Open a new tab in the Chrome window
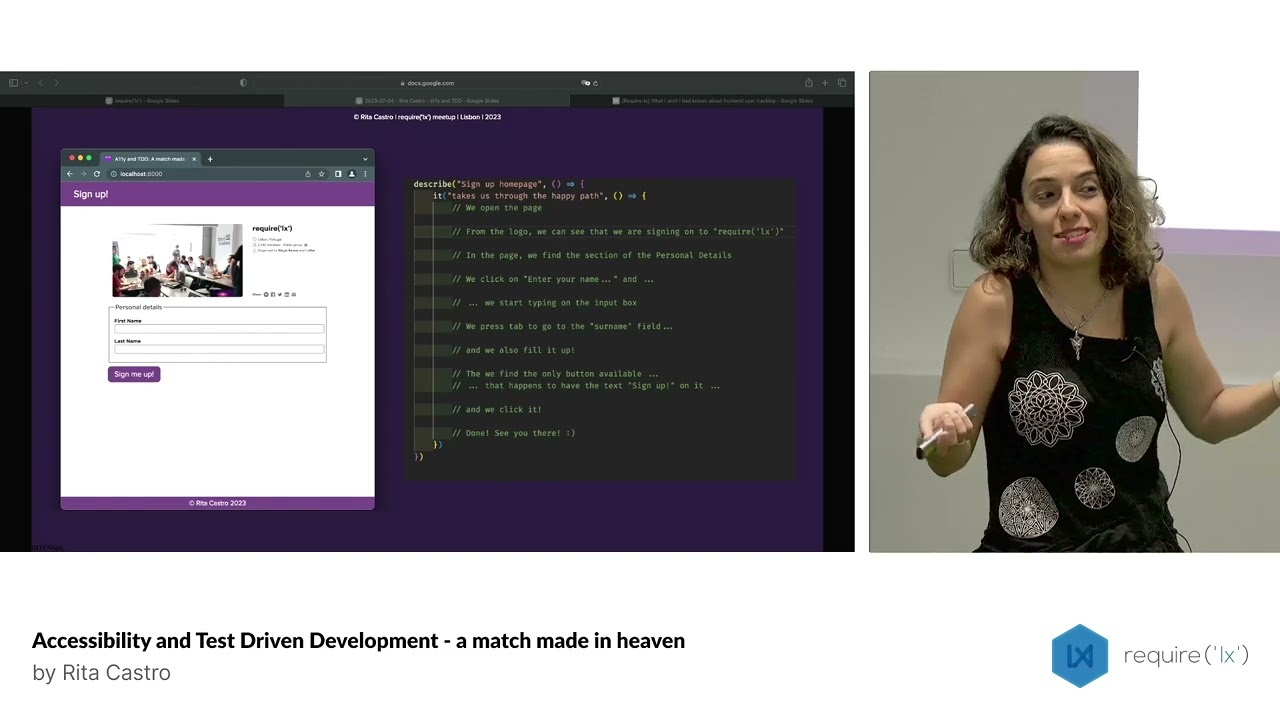This screenshot has width=1280, height=720. click(210, 159)
